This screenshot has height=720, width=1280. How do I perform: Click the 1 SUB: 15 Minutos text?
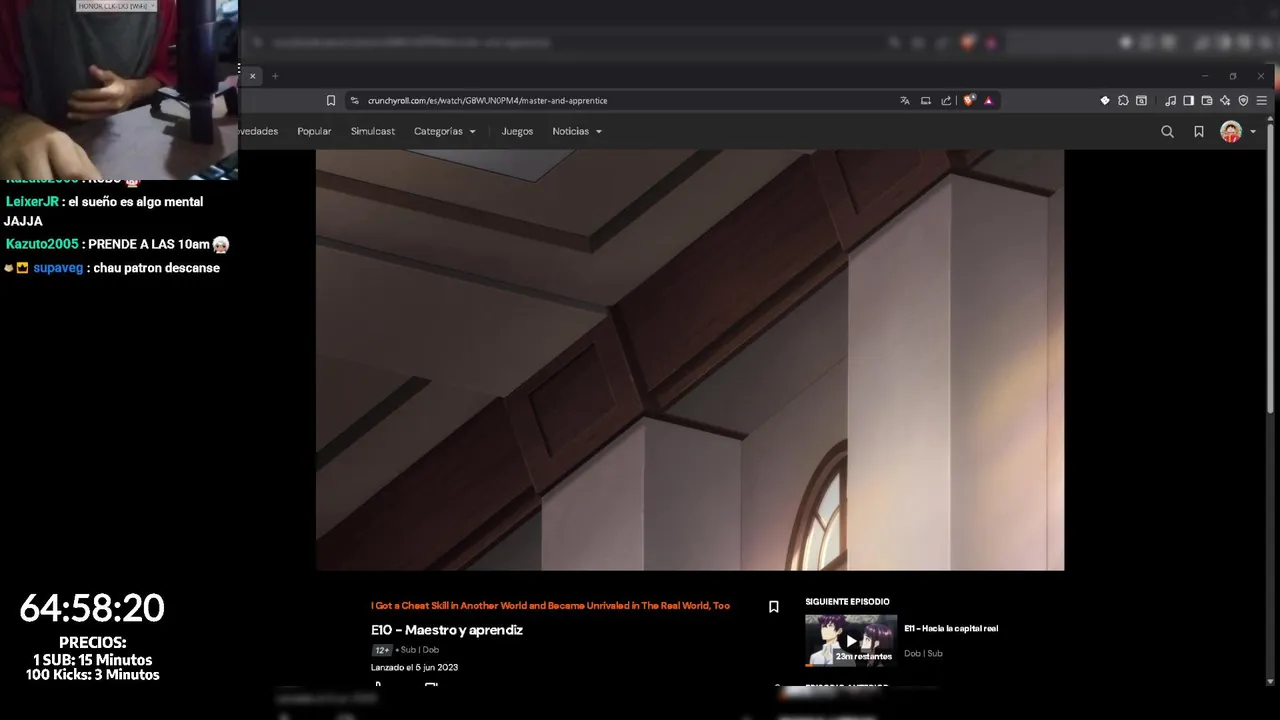click(x=93, y=660)
